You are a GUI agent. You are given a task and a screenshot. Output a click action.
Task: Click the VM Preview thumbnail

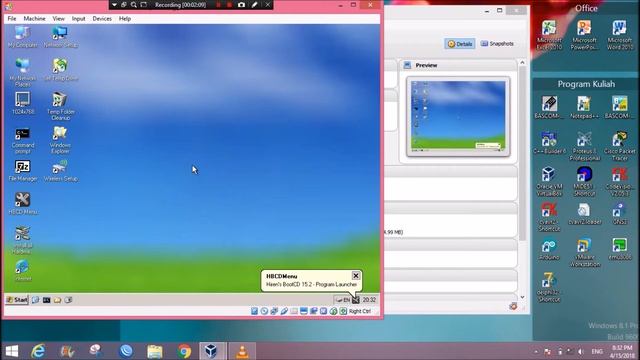pyautogui.click(x=458, y=116)
